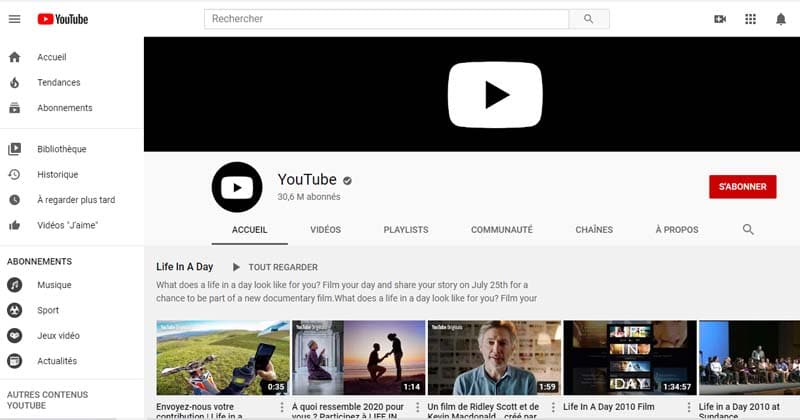Open the Life In A Day section title

tap(185, 266)
